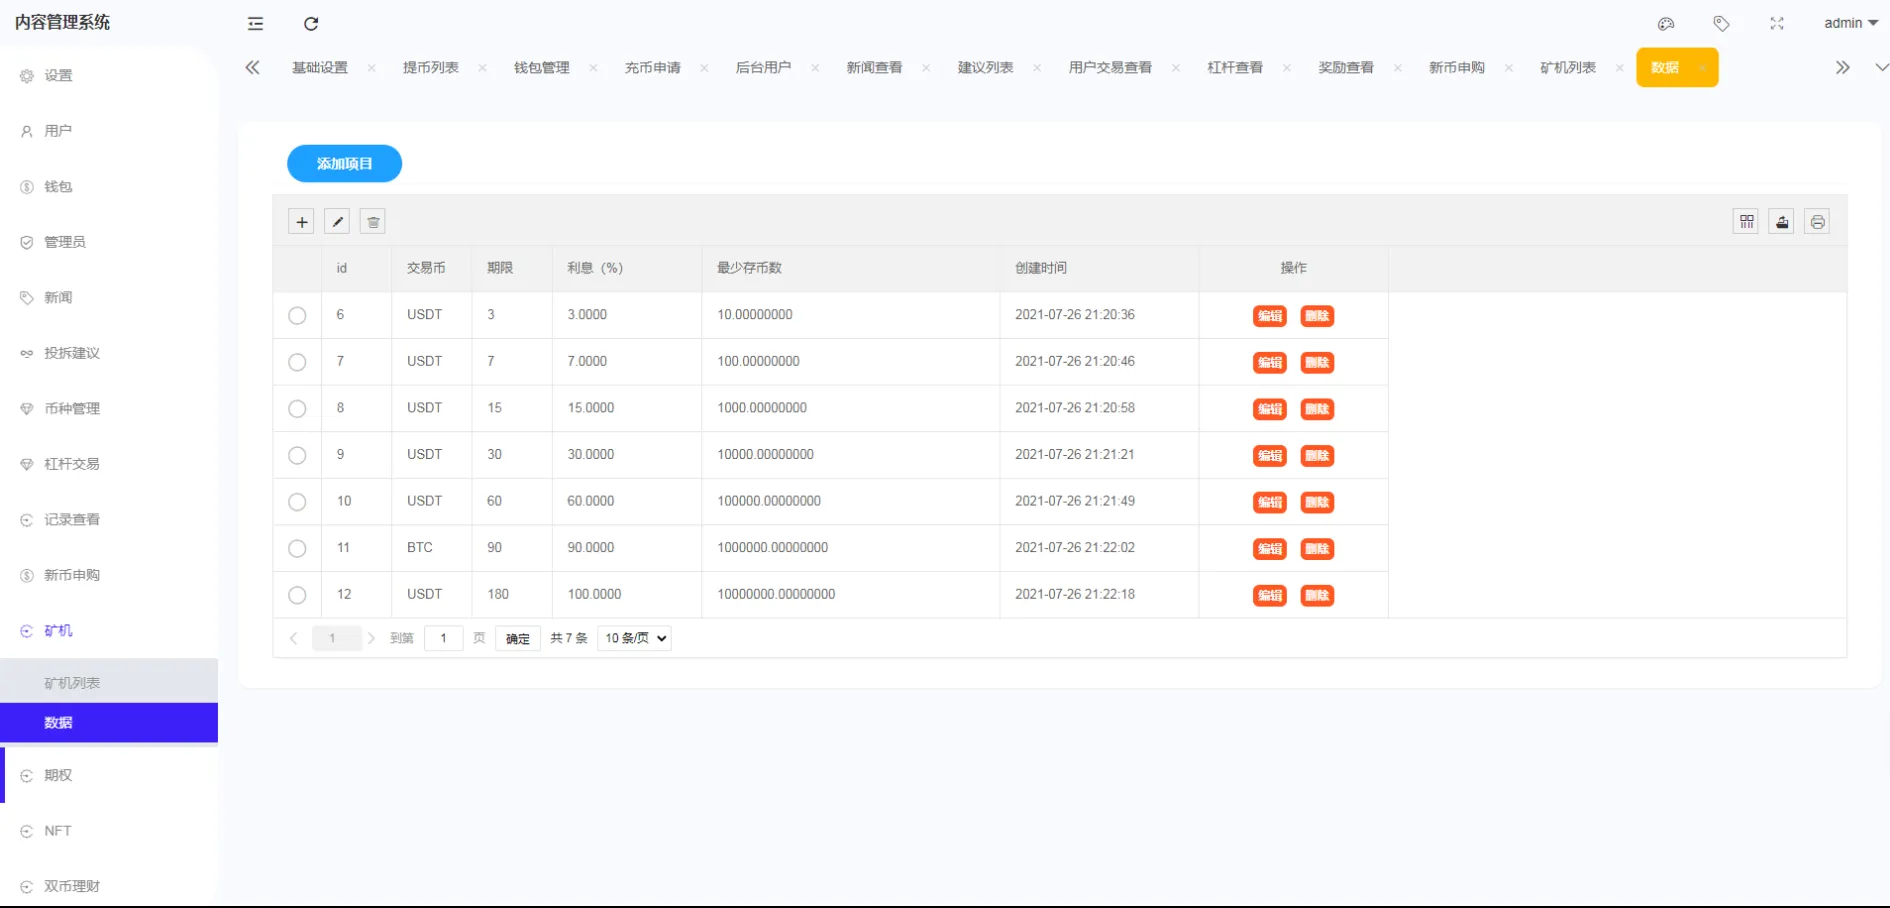Select the radio button for the BTC row
1890x908 pixels.
297,548
